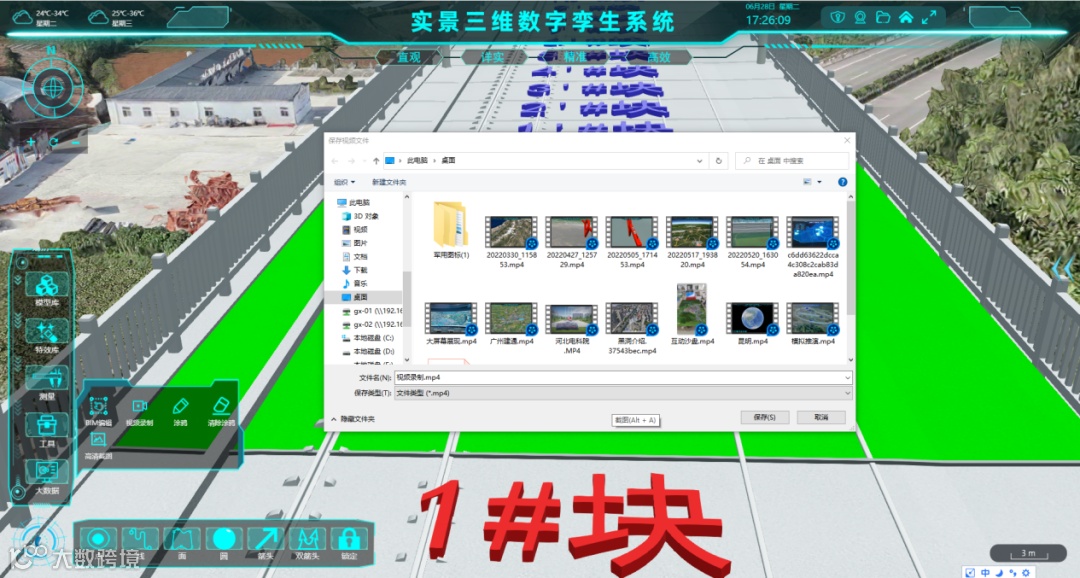The width and height of the screenshot is (1080, 578).
Task: Switch to the 直观 tab
Action: [409, 57]
